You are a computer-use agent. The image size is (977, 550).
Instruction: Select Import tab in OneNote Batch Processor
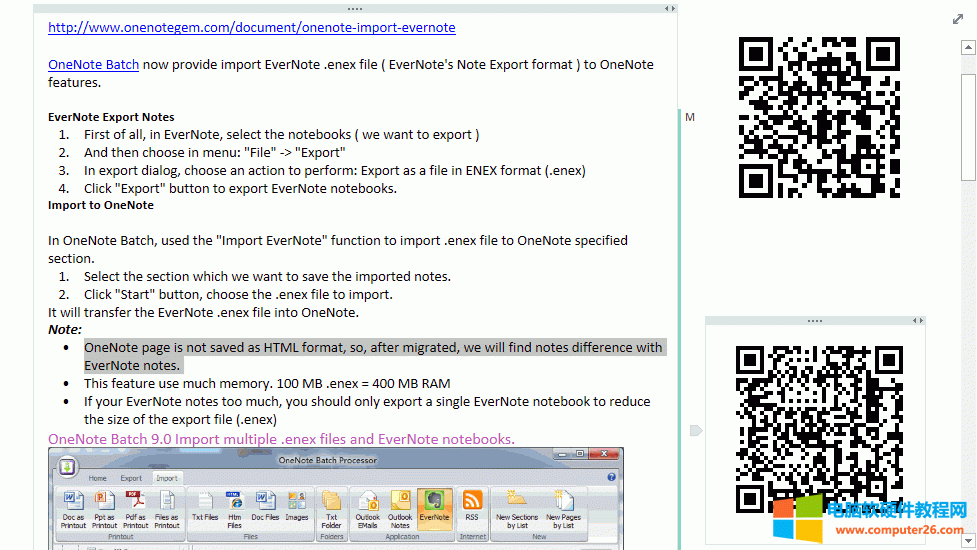pos(166,478)
